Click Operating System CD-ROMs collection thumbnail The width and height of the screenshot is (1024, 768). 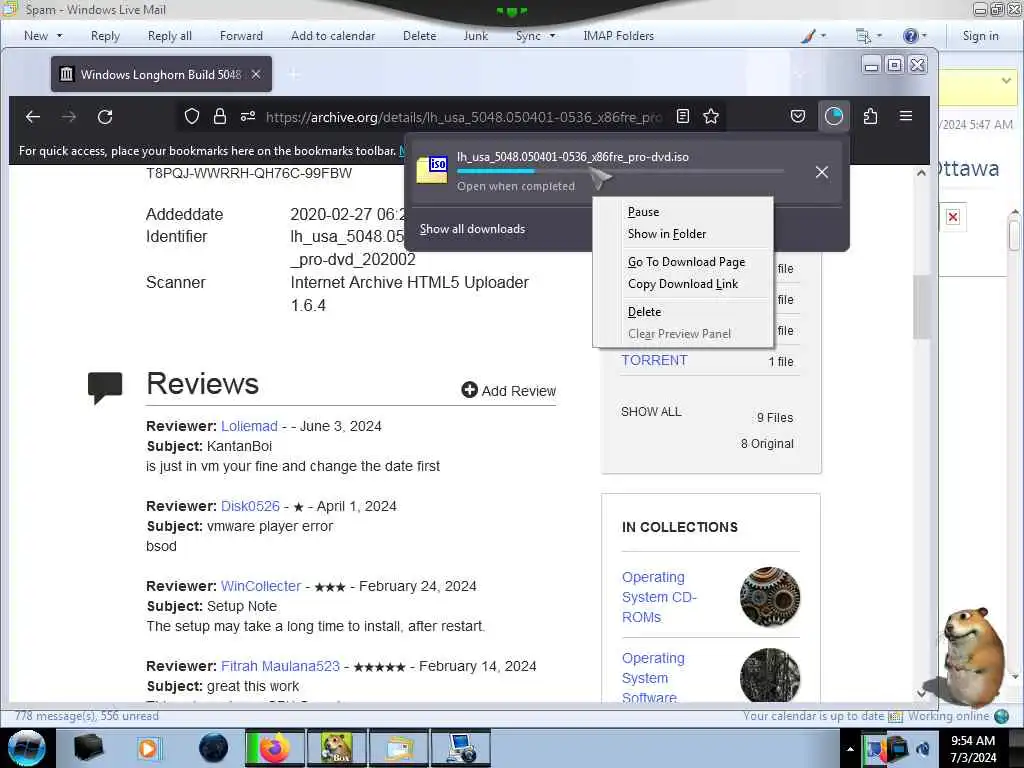click(x=770, y=597)
